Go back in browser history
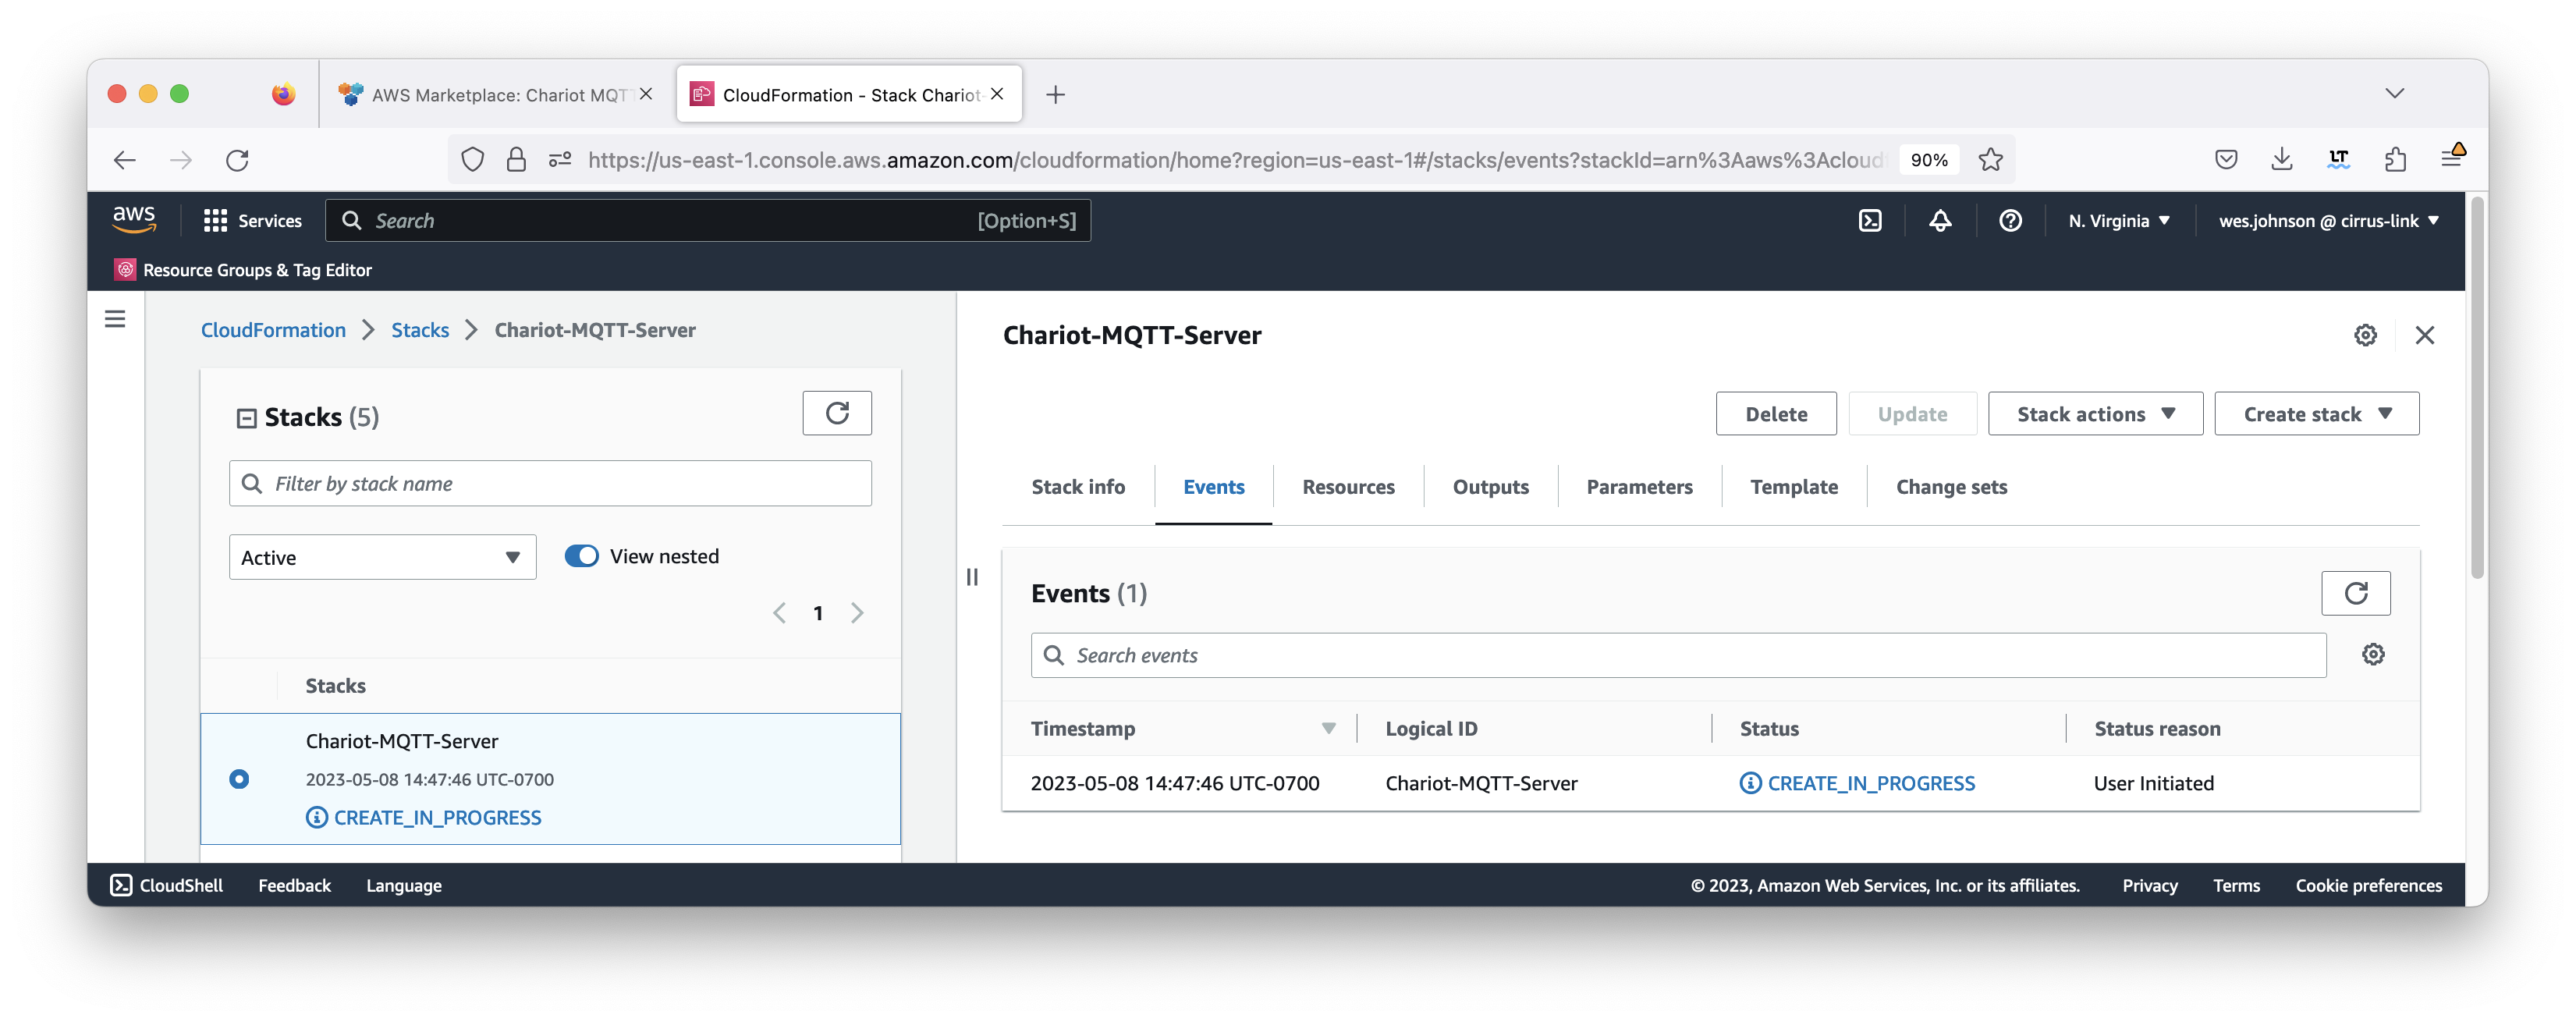2576x1022 pixels. pos(125,160)
